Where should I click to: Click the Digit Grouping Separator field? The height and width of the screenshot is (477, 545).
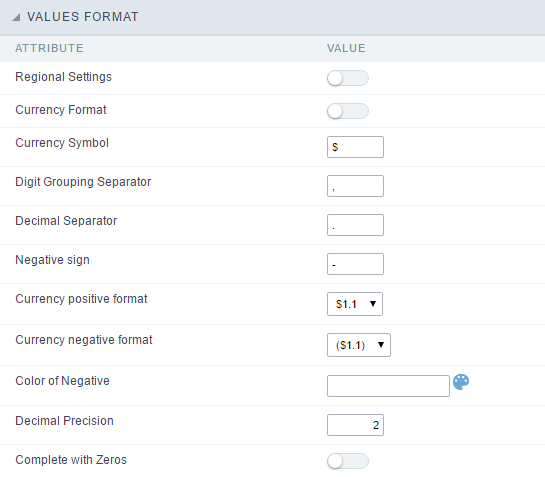[x=355, y=186]
